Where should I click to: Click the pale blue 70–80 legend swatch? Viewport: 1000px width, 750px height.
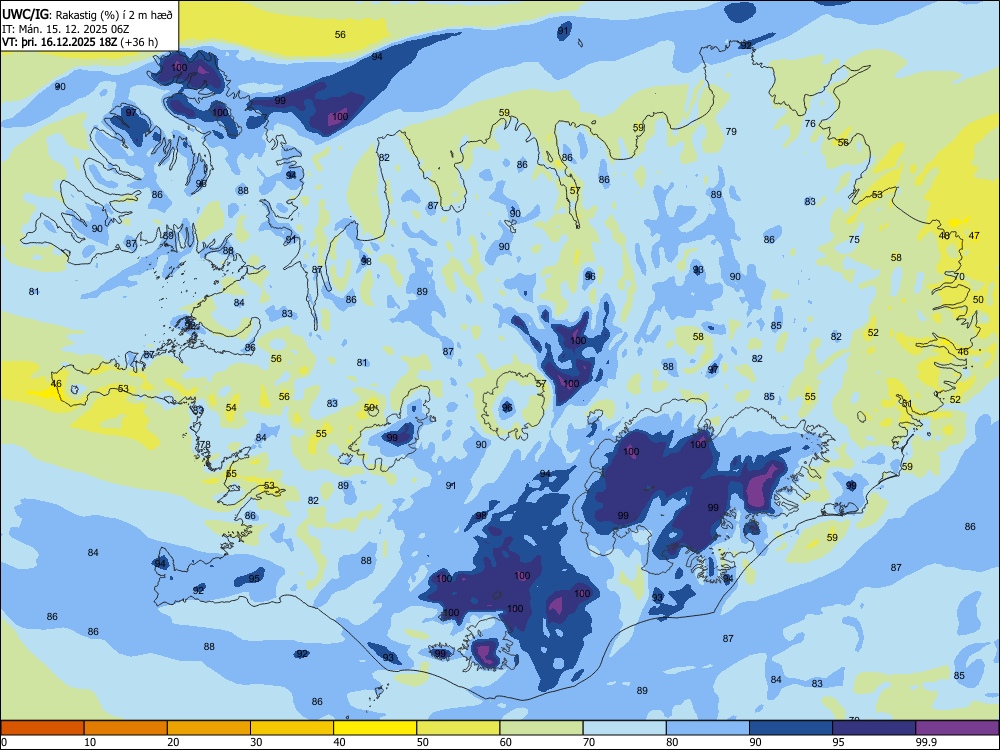click(x=625, y=727)
